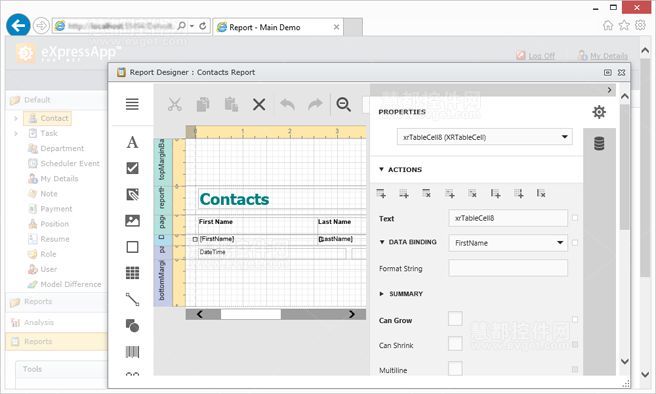The height and width of the screenshot is (394, 656).
Task: Select the Picture Box tool
Action: point(132,220)
